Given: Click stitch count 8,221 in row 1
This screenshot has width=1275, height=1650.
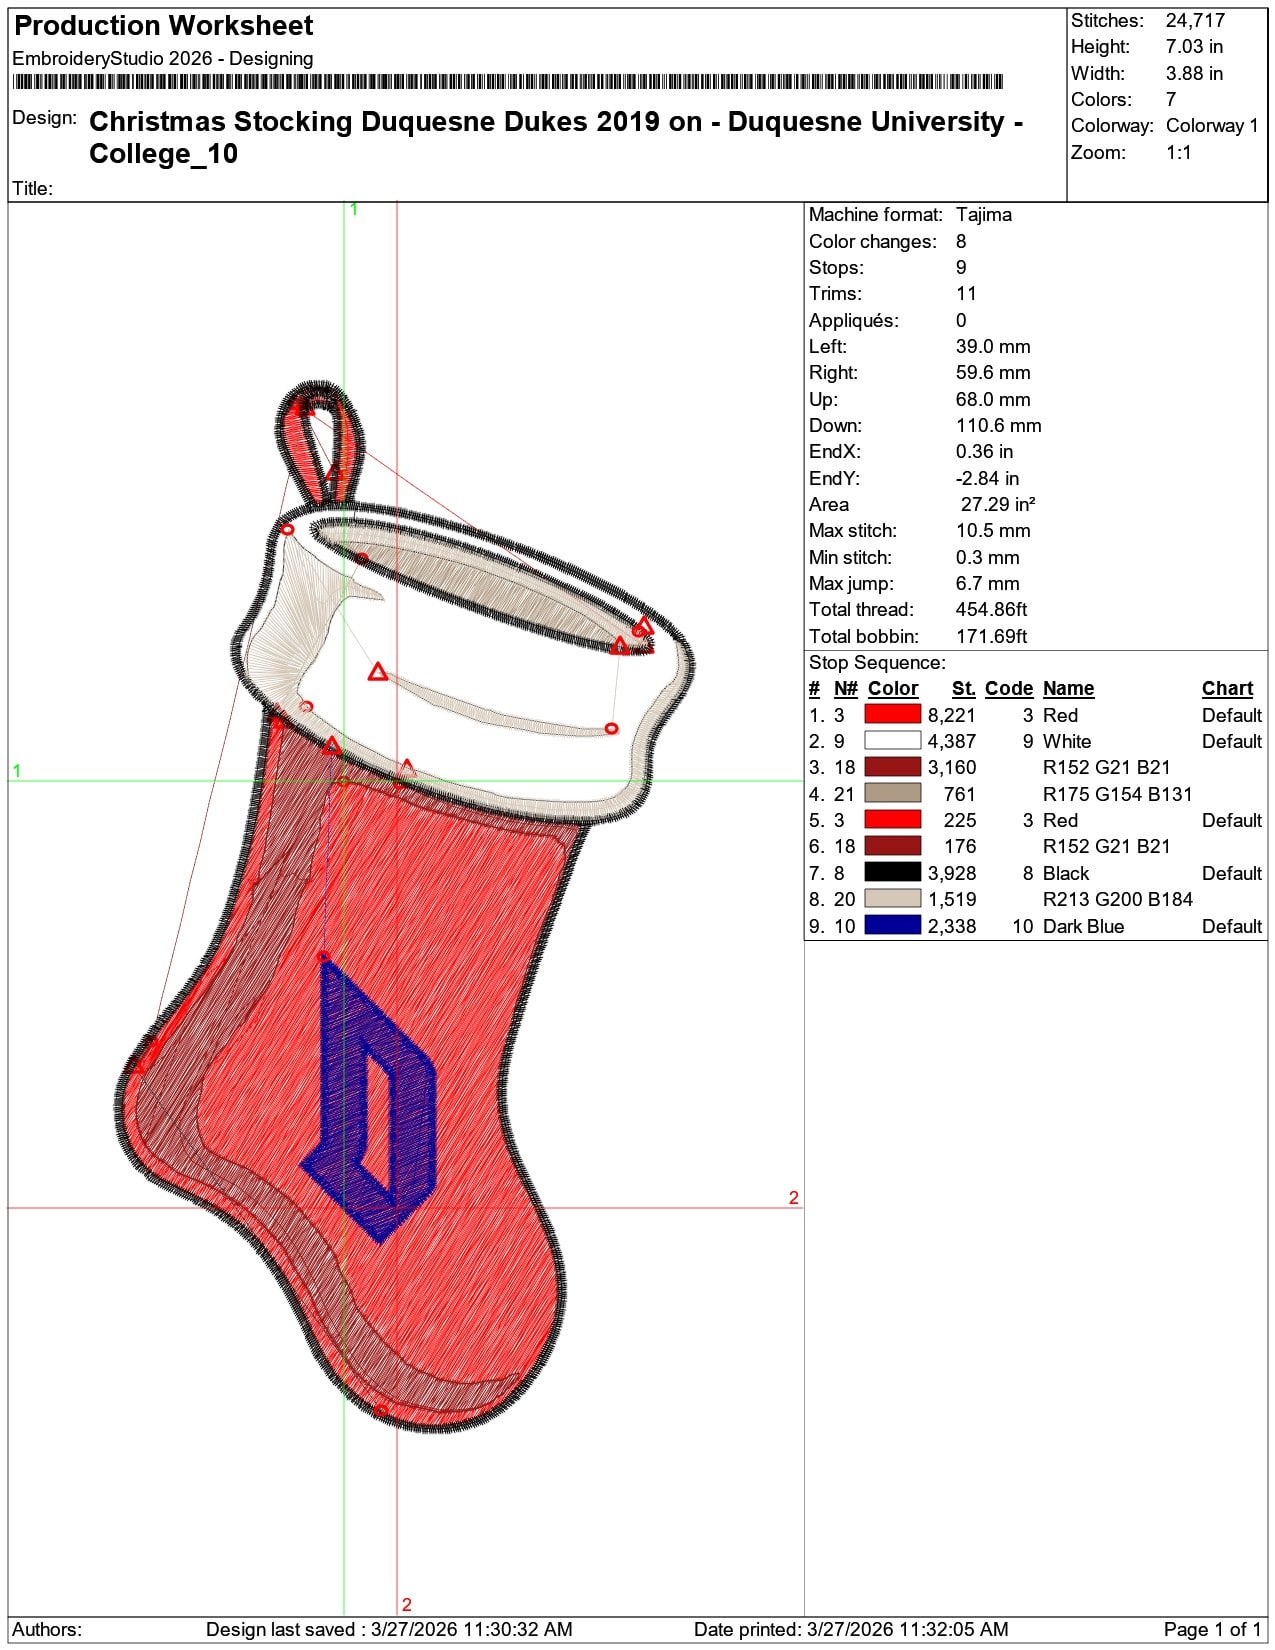Looking at the screenshot, I should click(x=952, y=715).
